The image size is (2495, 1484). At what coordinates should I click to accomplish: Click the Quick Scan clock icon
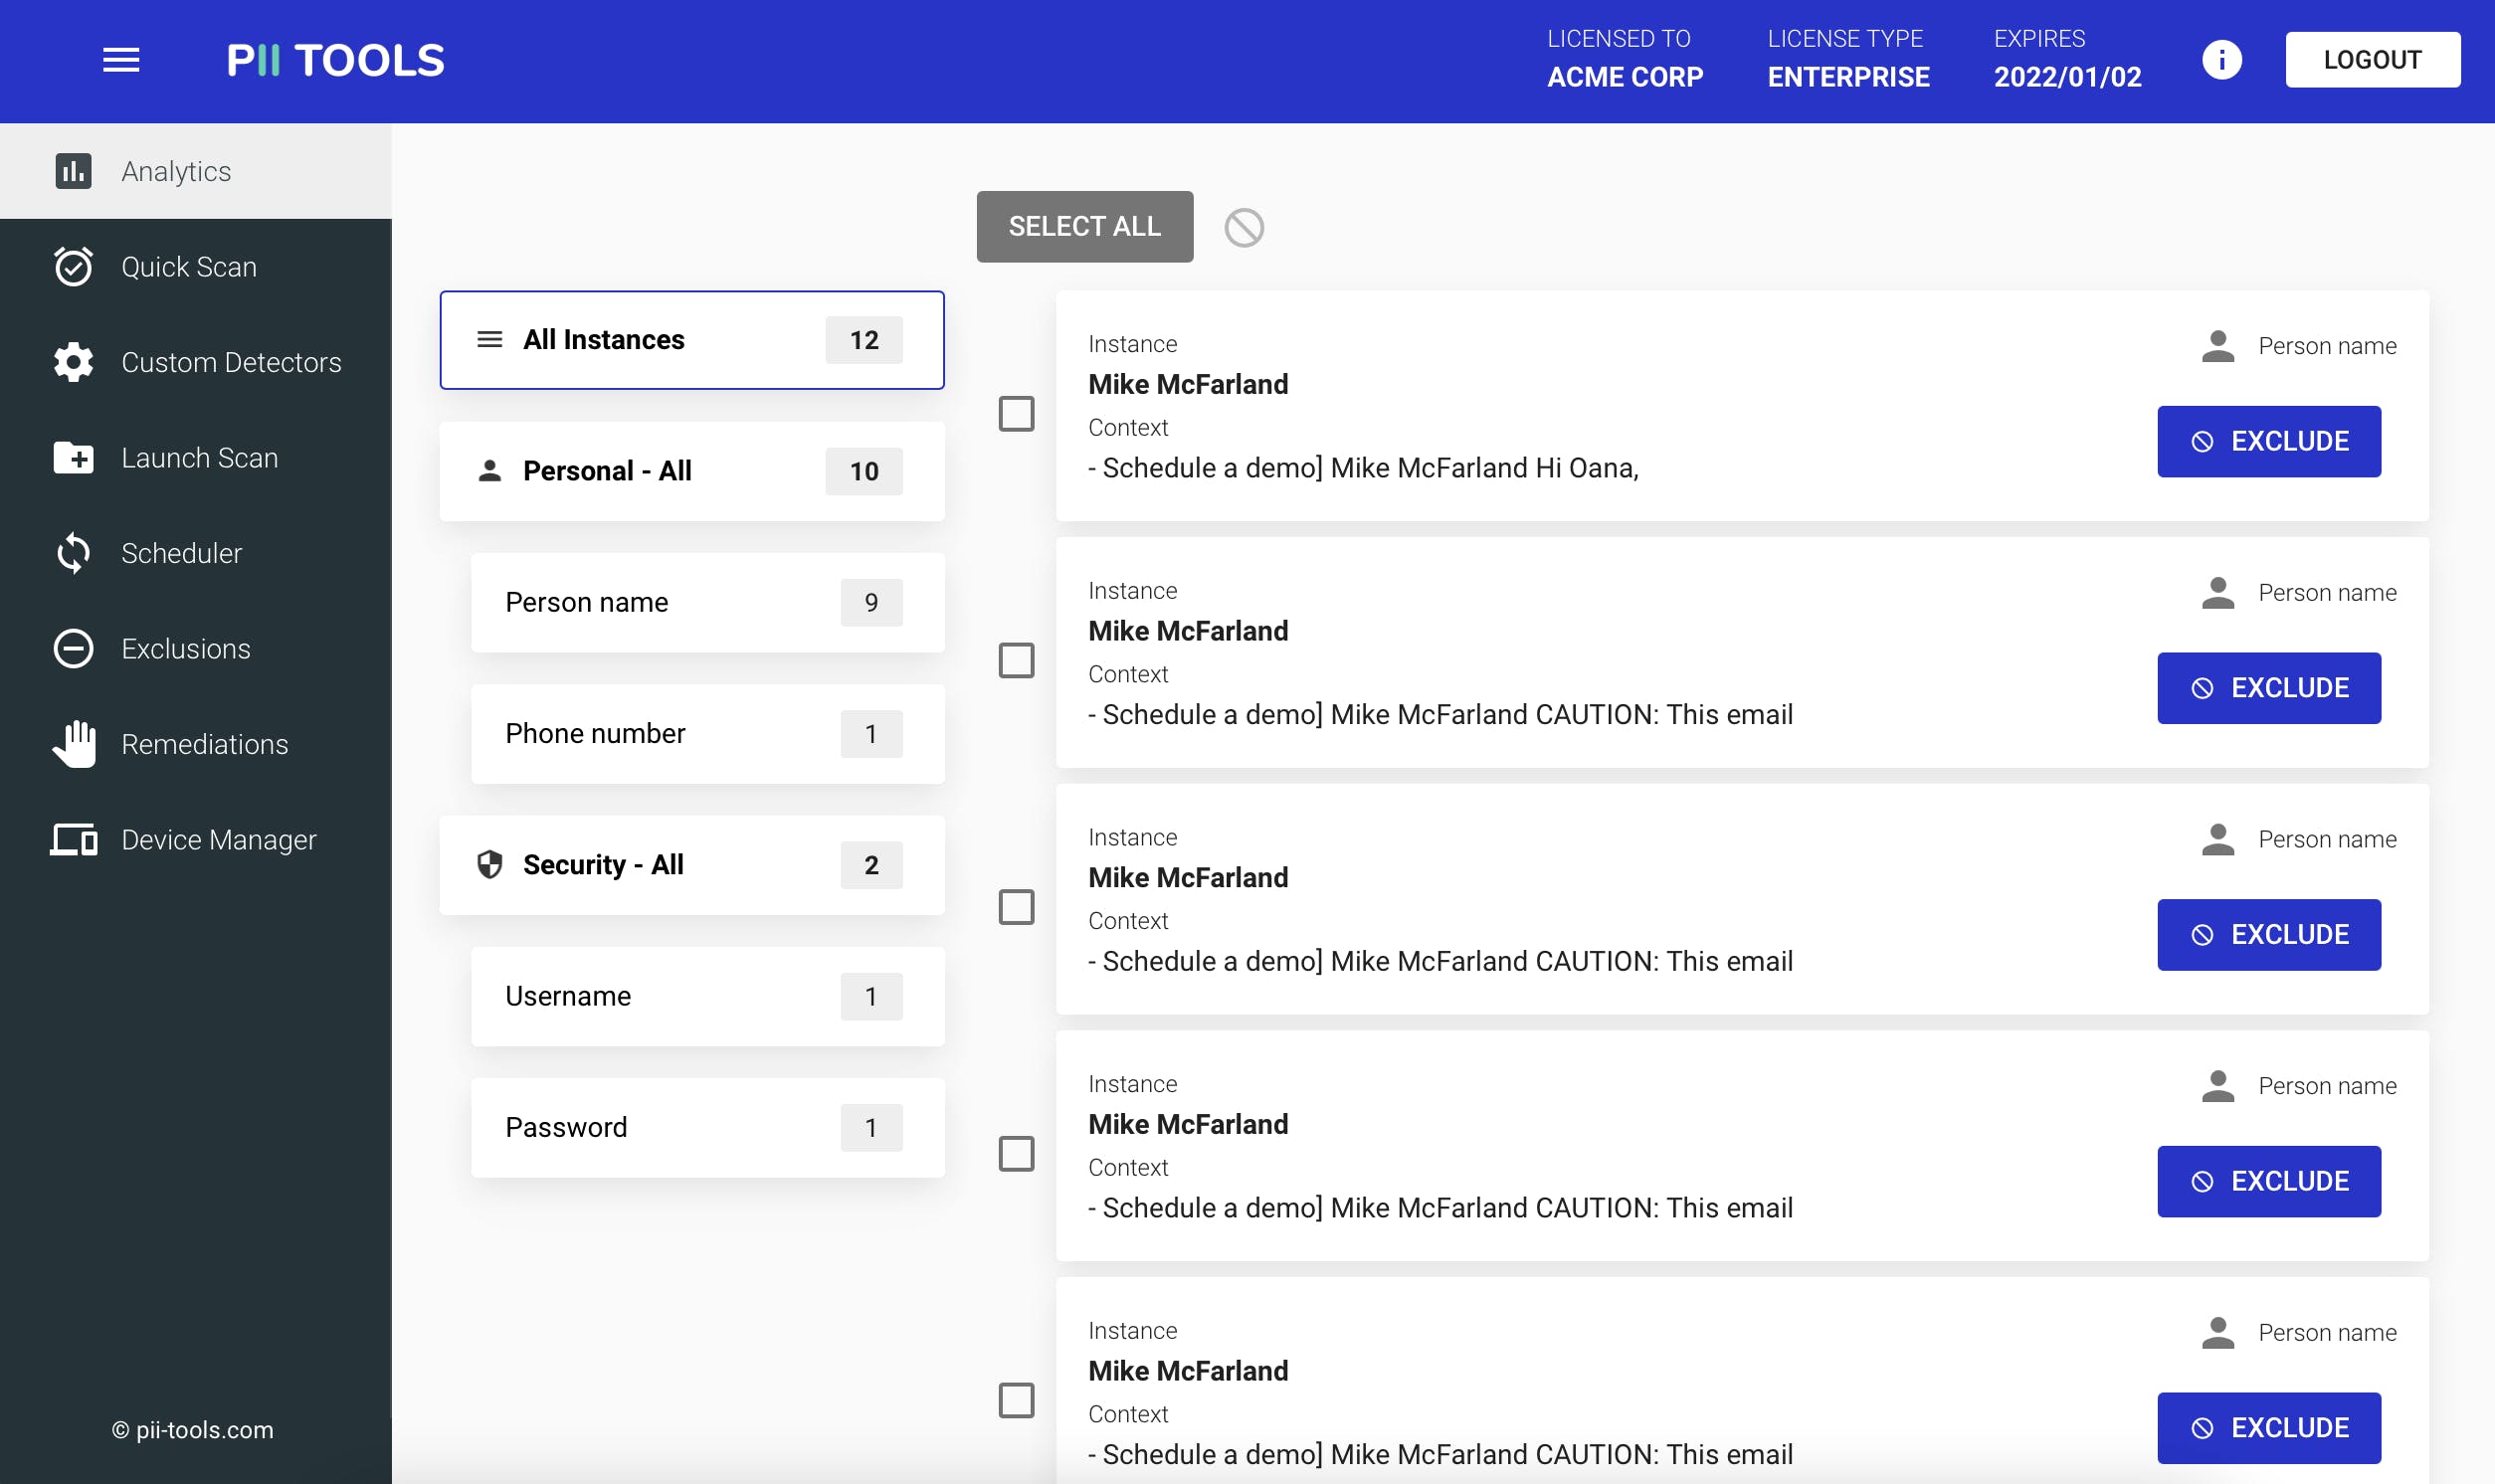(73, 267)
